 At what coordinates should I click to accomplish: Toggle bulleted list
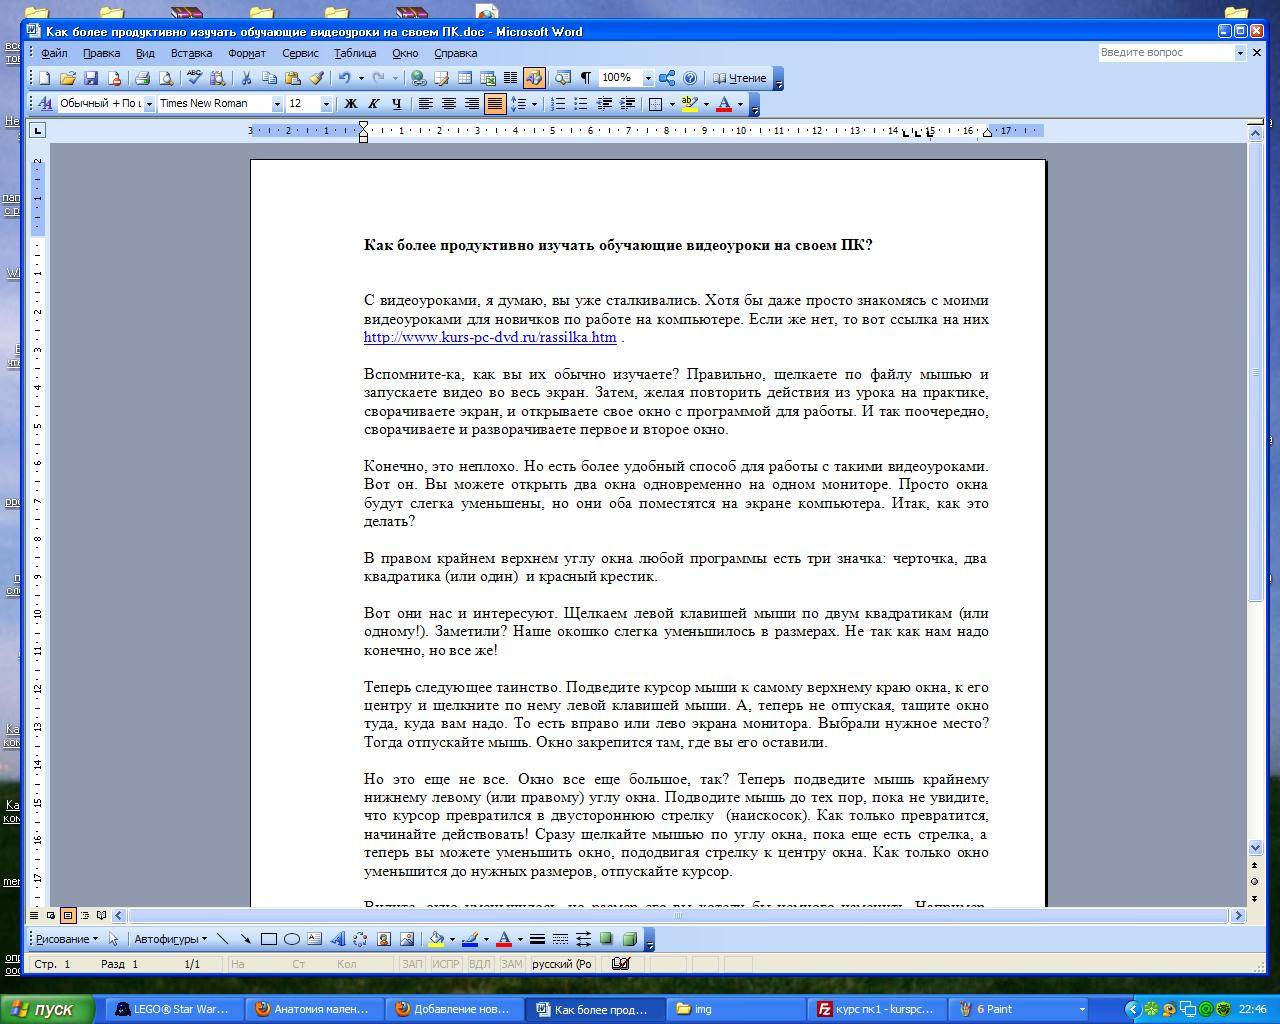pos(581,103)
